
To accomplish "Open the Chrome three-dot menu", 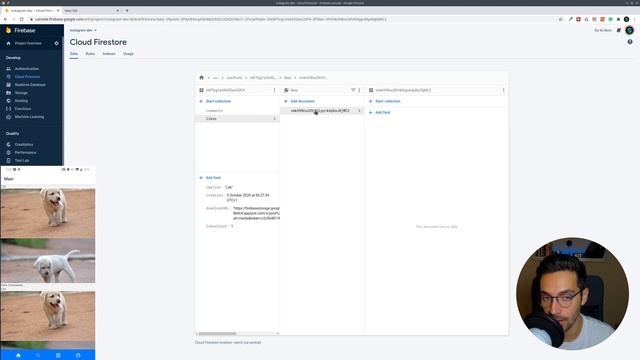I will [635, 19].
